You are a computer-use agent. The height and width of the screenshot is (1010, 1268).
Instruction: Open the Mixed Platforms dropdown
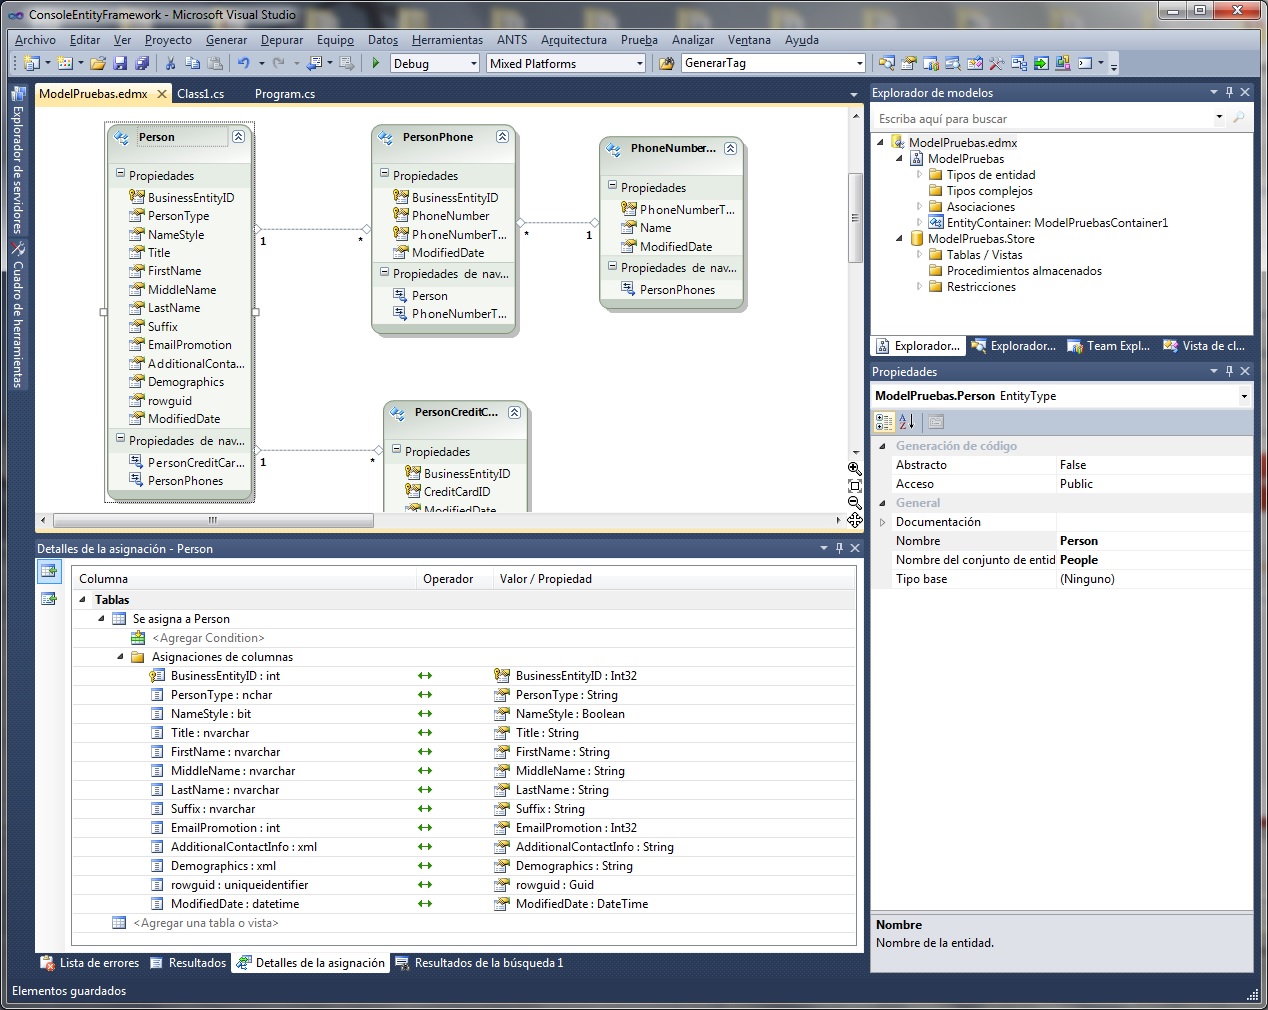tap(640, 63)
